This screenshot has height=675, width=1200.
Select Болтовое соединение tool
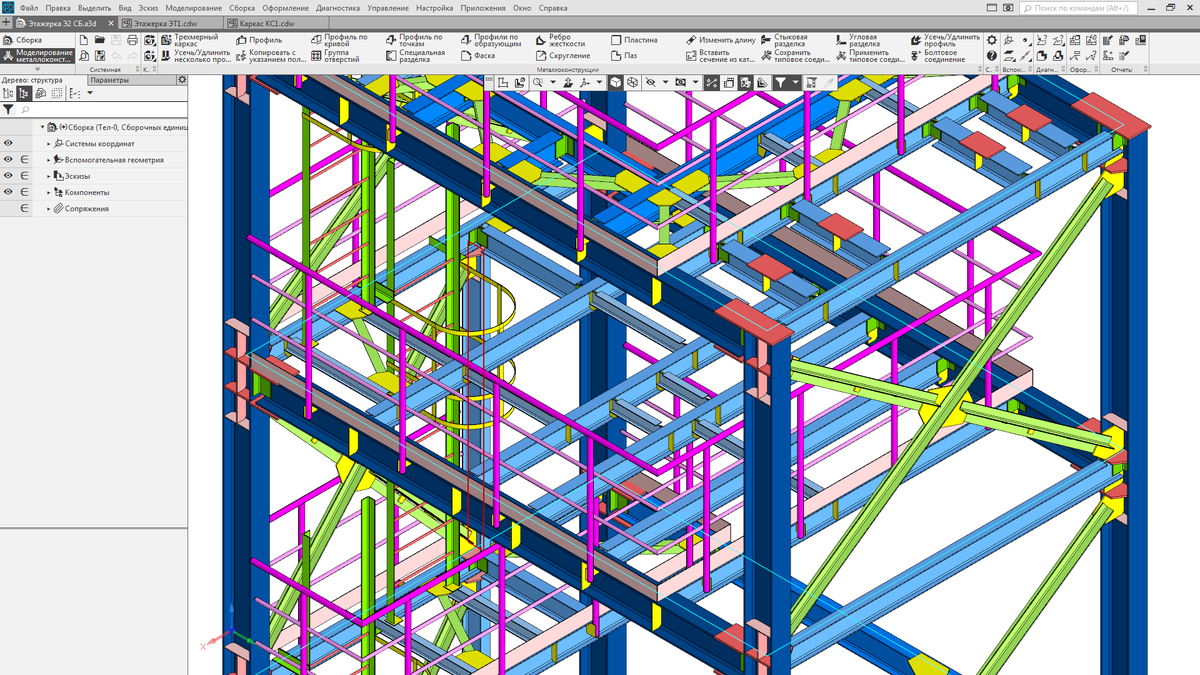pos(937,56)
